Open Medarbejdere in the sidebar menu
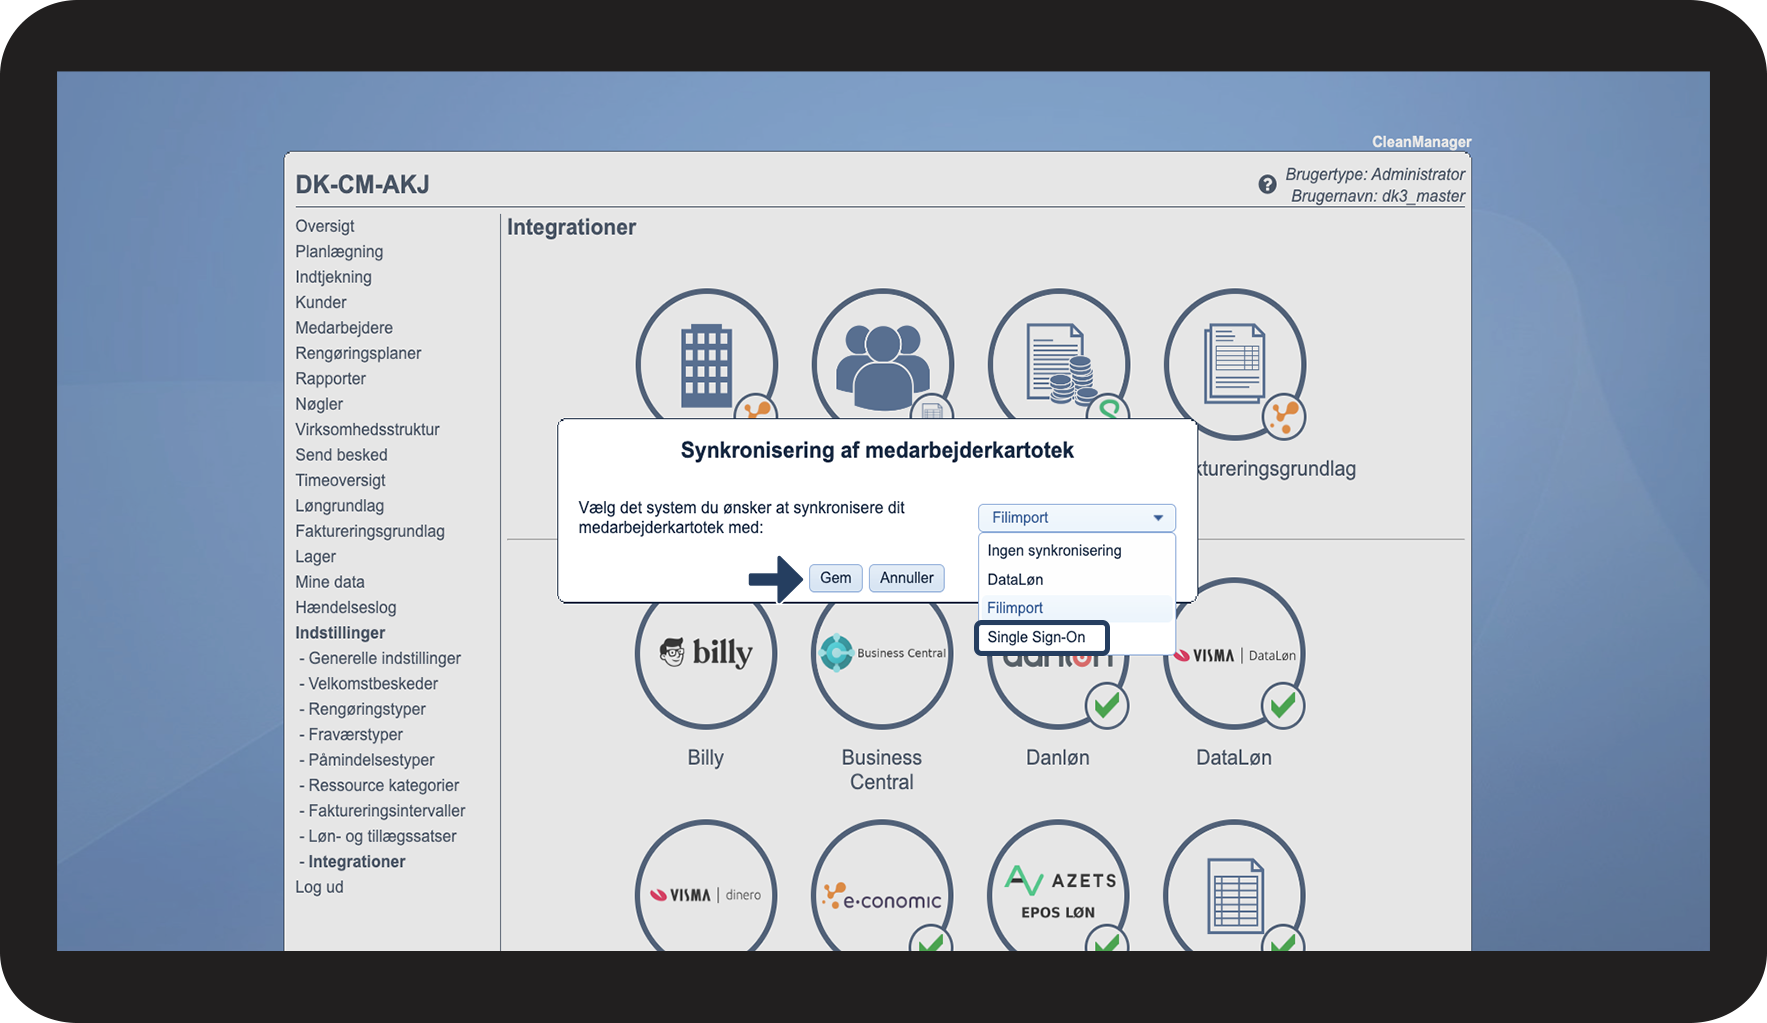The height and width of the screenshot is (1023, 1767). (x=344, y=328)
